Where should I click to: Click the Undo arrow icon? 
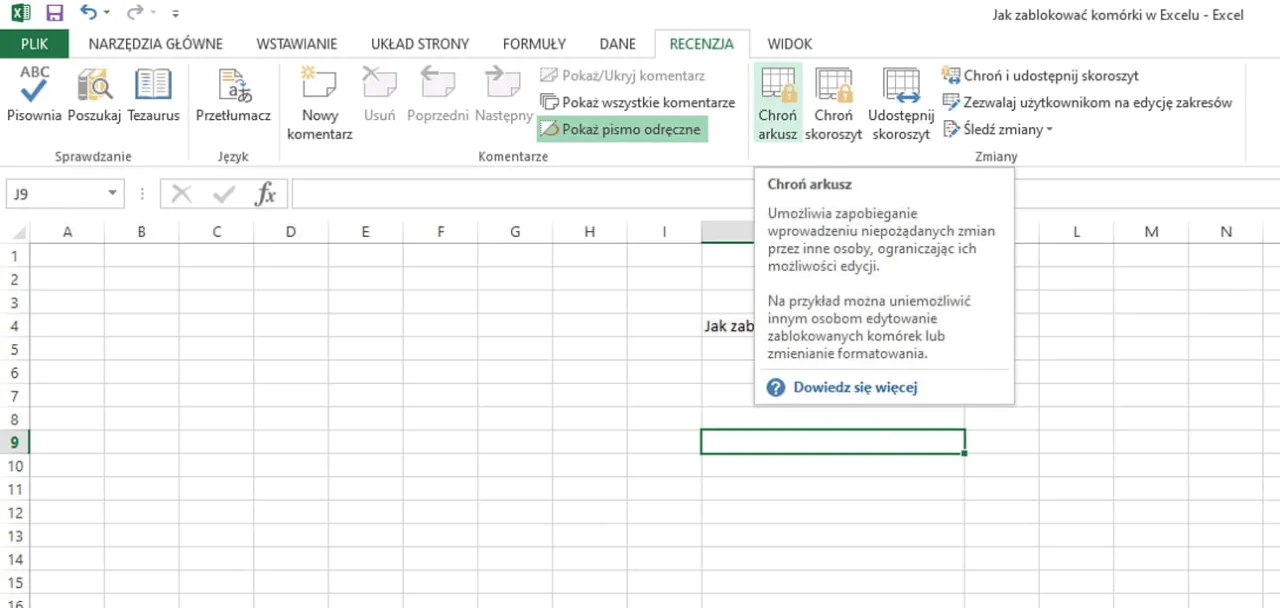[x=88, y=14]
